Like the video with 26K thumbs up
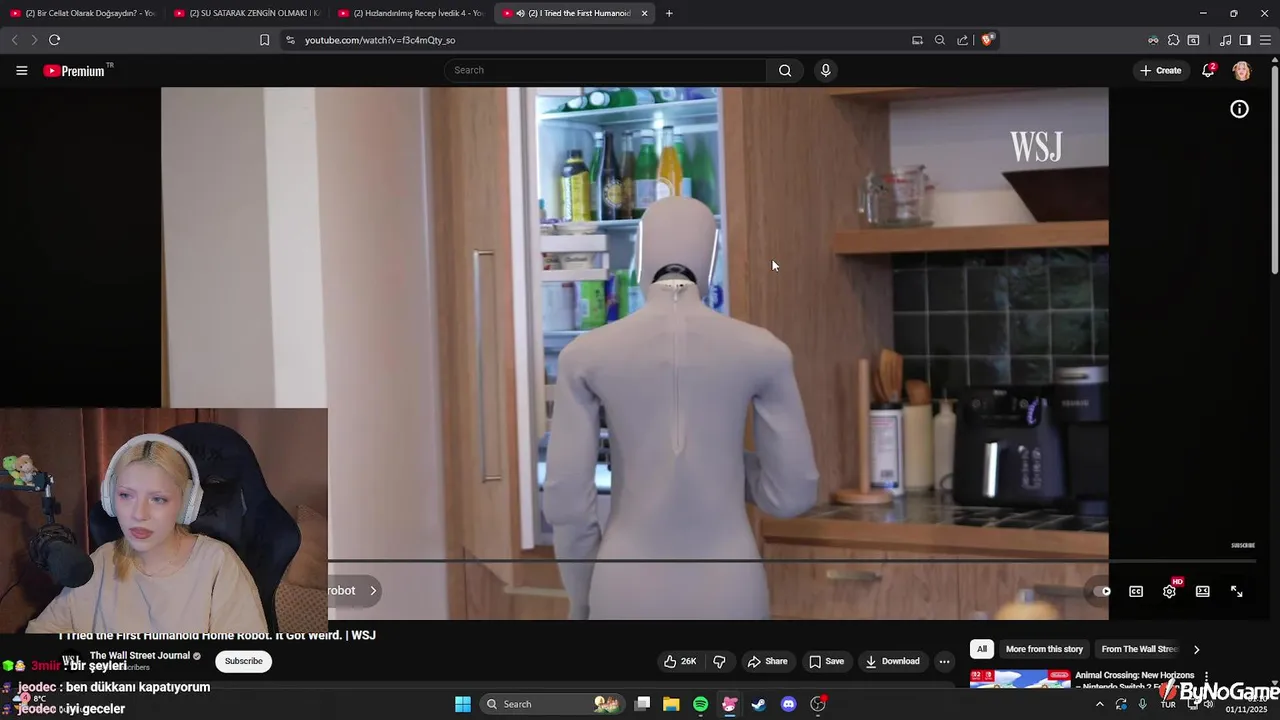This screenshot has width=1280, height=720. [680, 661]
